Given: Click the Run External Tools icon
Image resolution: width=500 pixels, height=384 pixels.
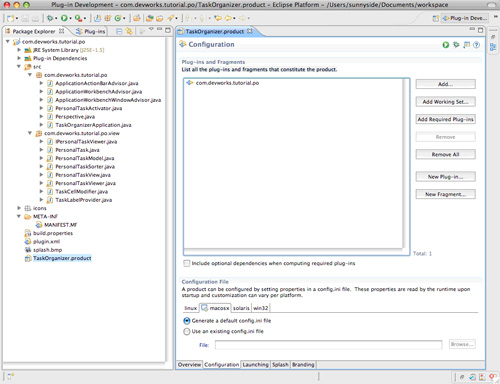Looking at the screenshot, I should (78, 18).
